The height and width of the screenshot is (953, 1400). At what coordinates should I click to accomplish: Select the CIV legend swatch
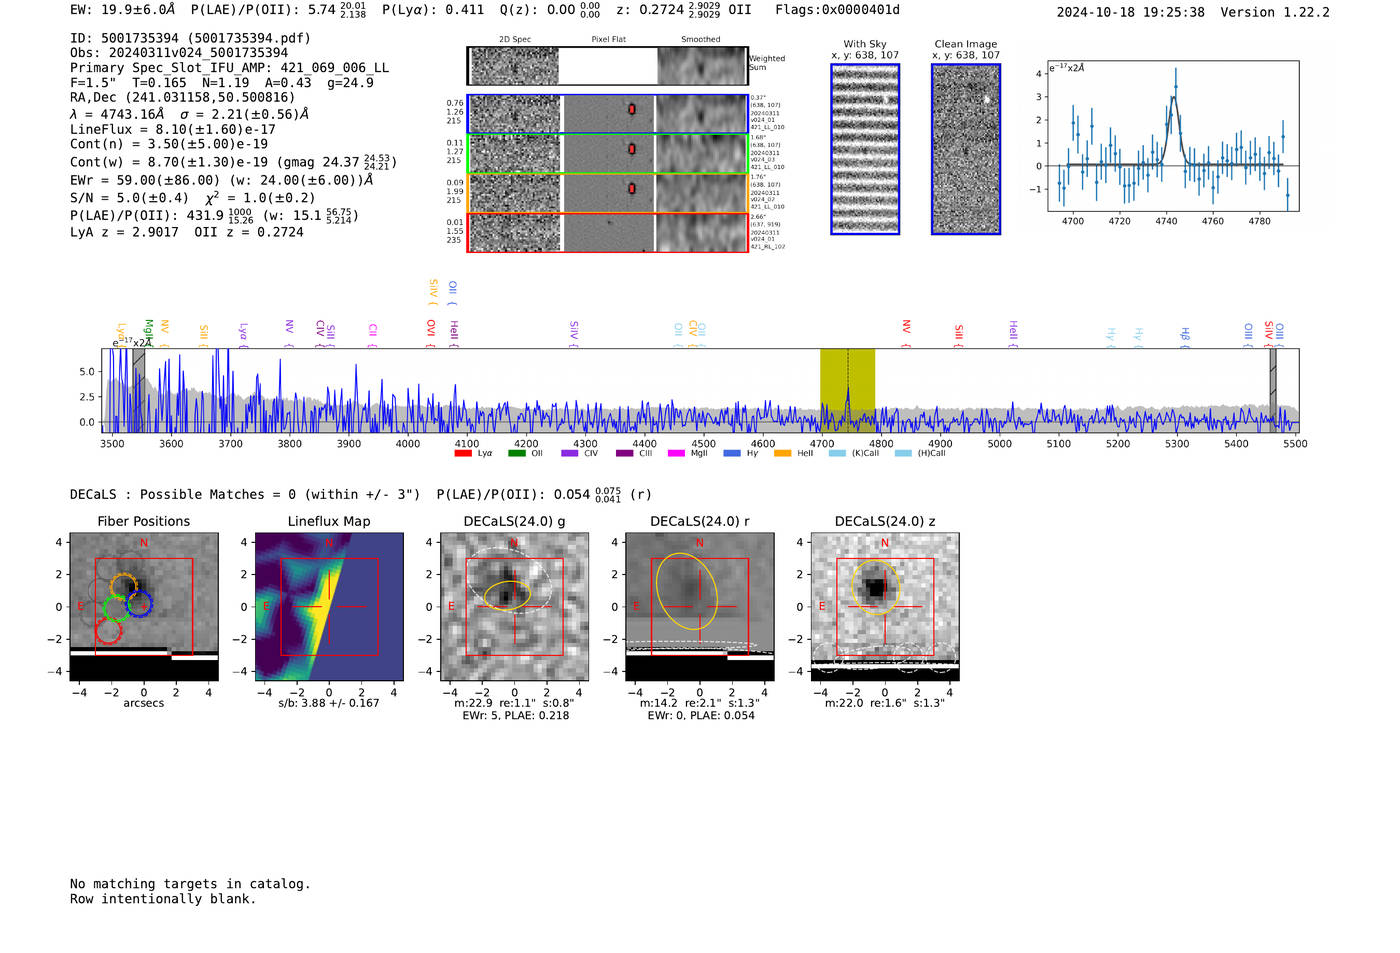point(570,454)
